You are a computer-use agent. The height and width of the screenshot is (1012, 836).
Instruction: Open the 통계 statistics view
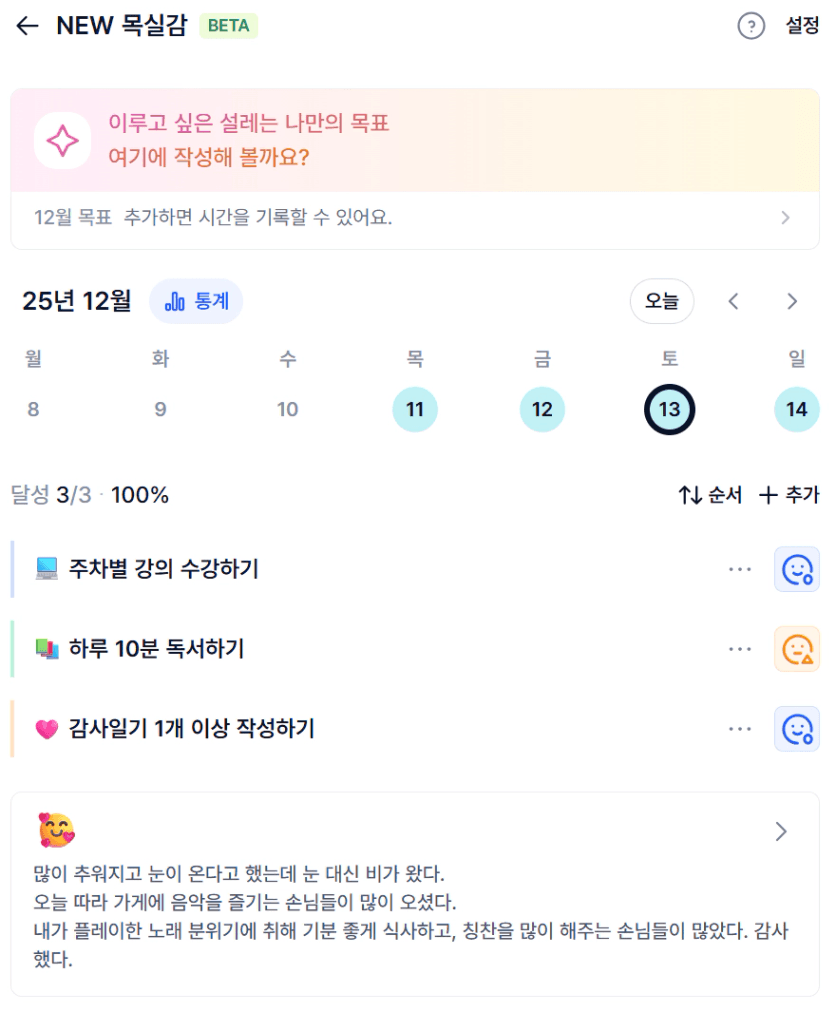pos(196,301)
